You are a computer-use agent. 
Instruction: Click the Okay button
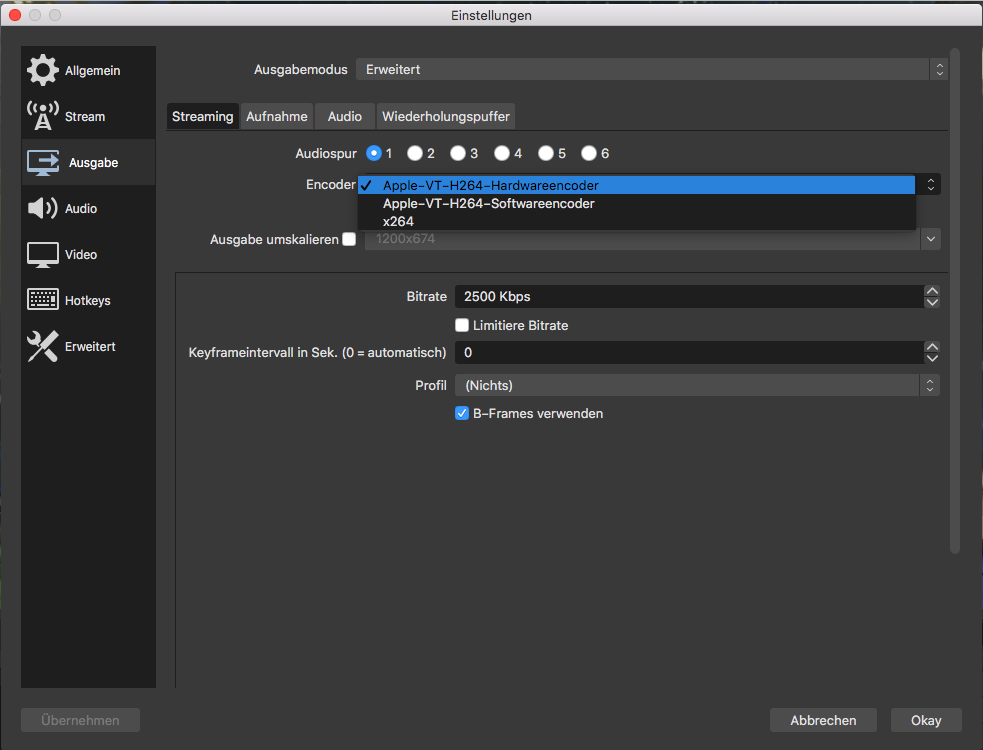925,720
